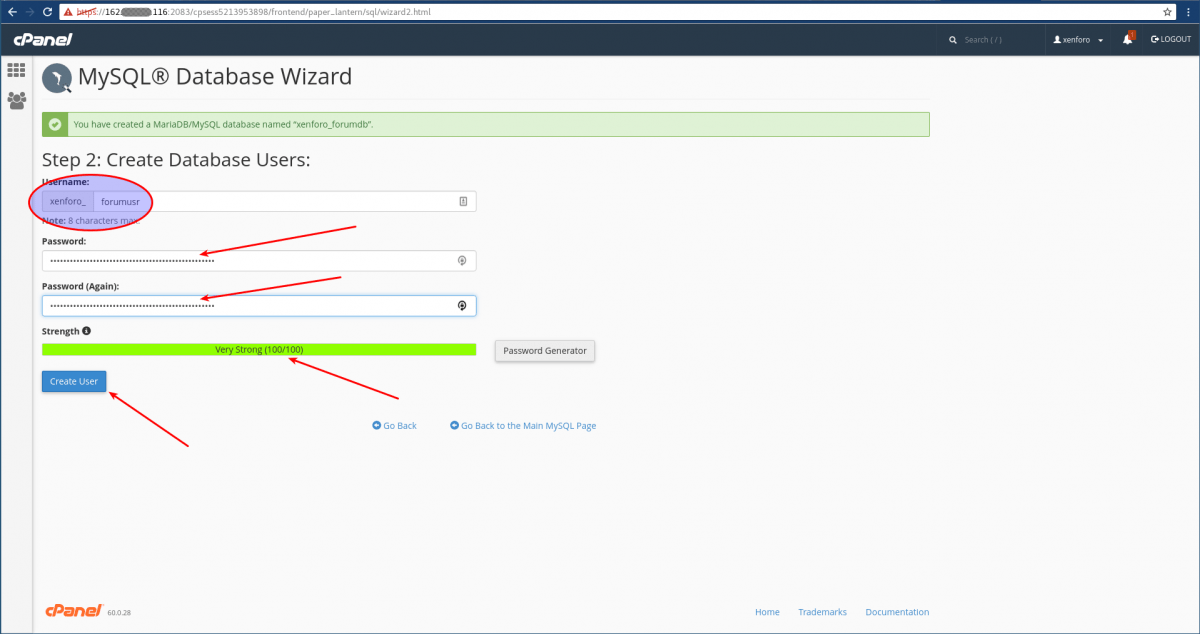The height and width of the screenshot is (634, 1200).
Task: Click LOGOUT in the top bar
Action: point(1170,39)
